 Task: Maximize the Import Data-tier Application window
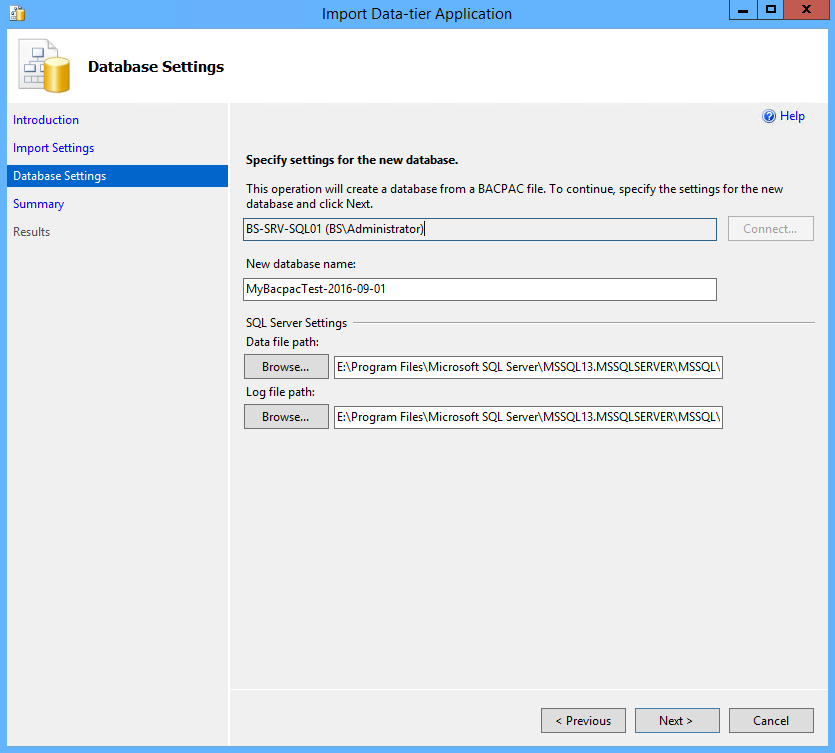pos(771,10)
